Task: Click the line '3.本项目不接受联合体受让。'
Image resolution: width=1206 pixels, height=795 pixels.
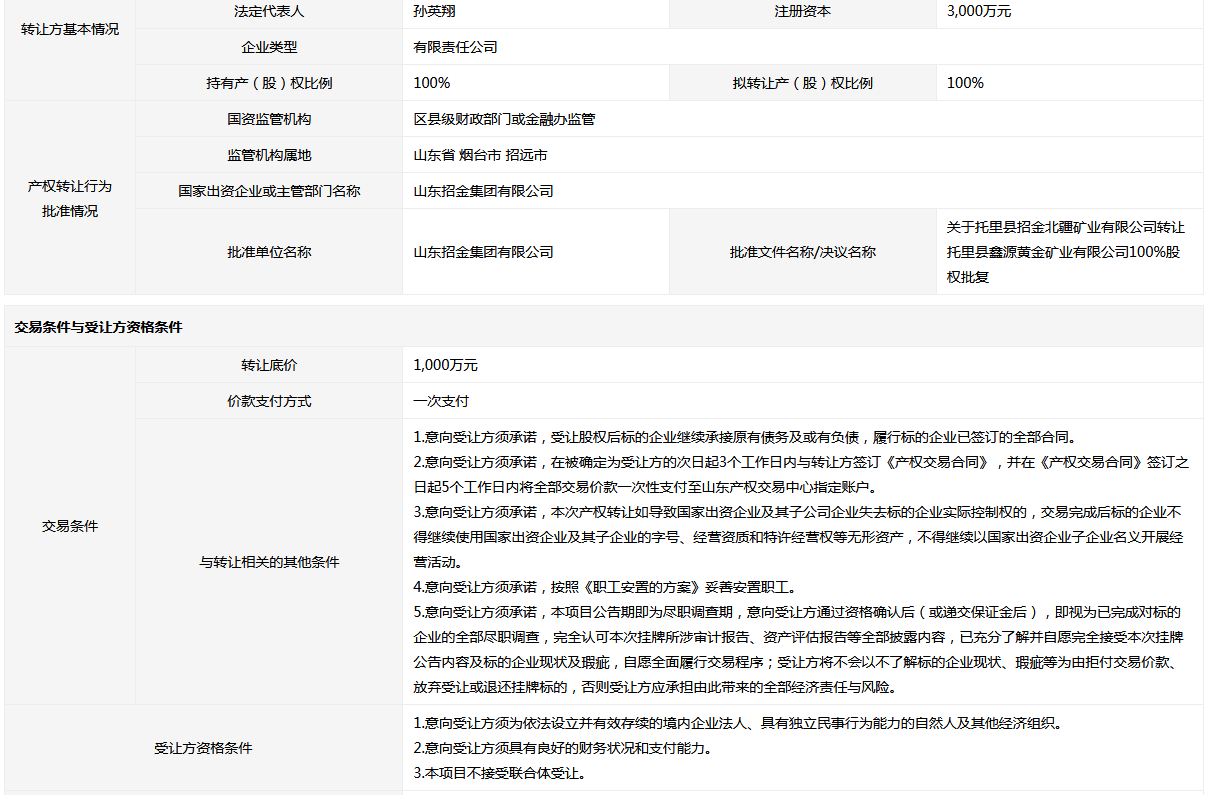Action: click(x=499, y=773)
